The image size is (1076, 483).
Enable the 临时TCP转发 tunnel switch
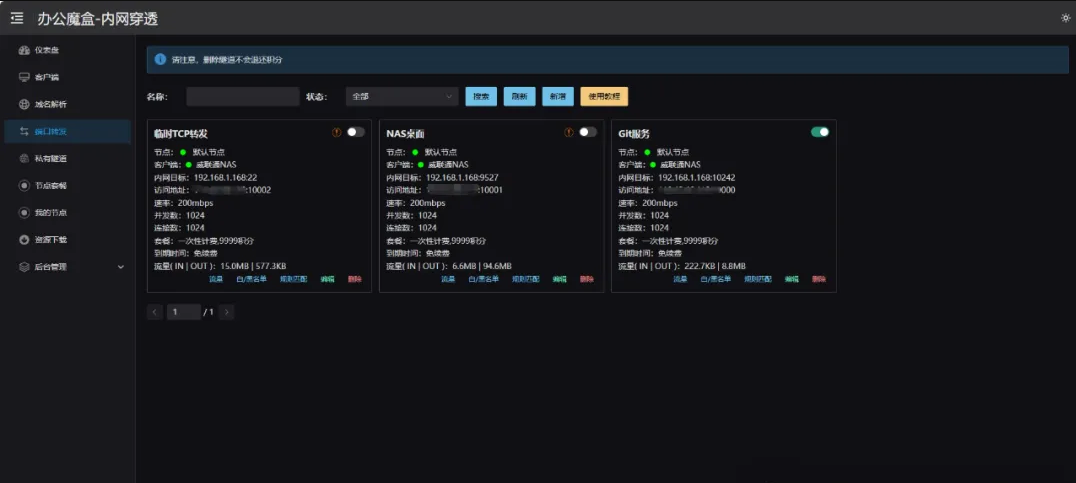[355, 132]
